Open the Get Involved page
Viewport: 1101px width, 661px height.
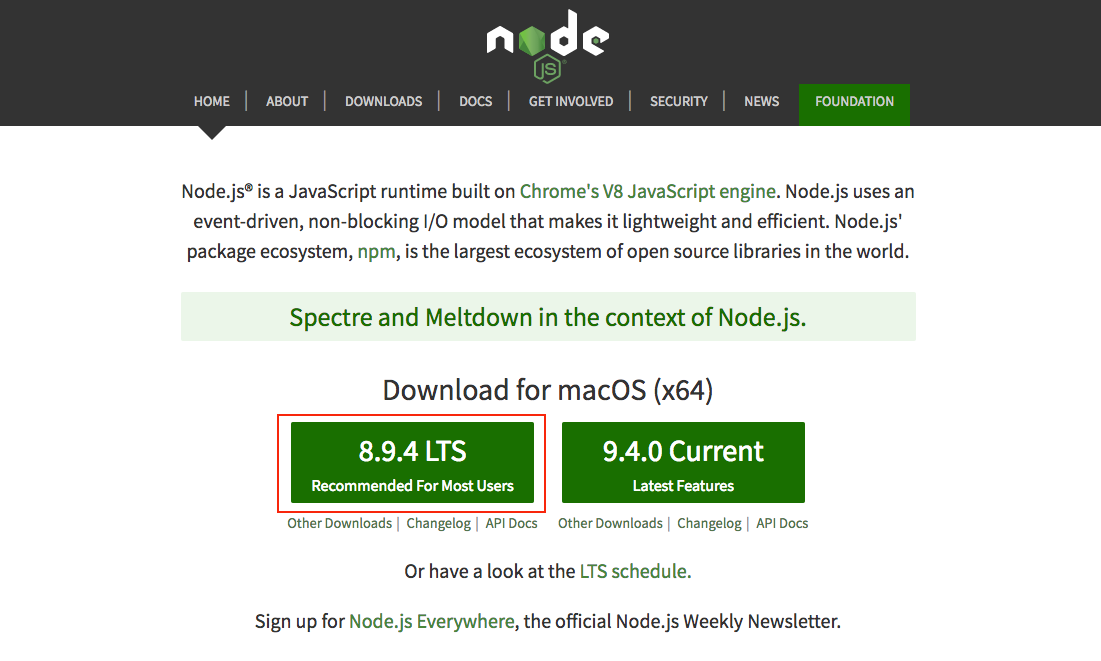571,101
